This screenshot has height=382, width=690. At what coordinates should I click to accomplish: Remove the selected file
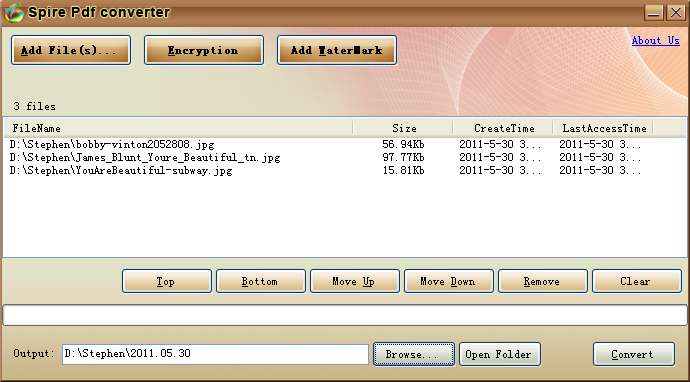[x=543, y=281]
